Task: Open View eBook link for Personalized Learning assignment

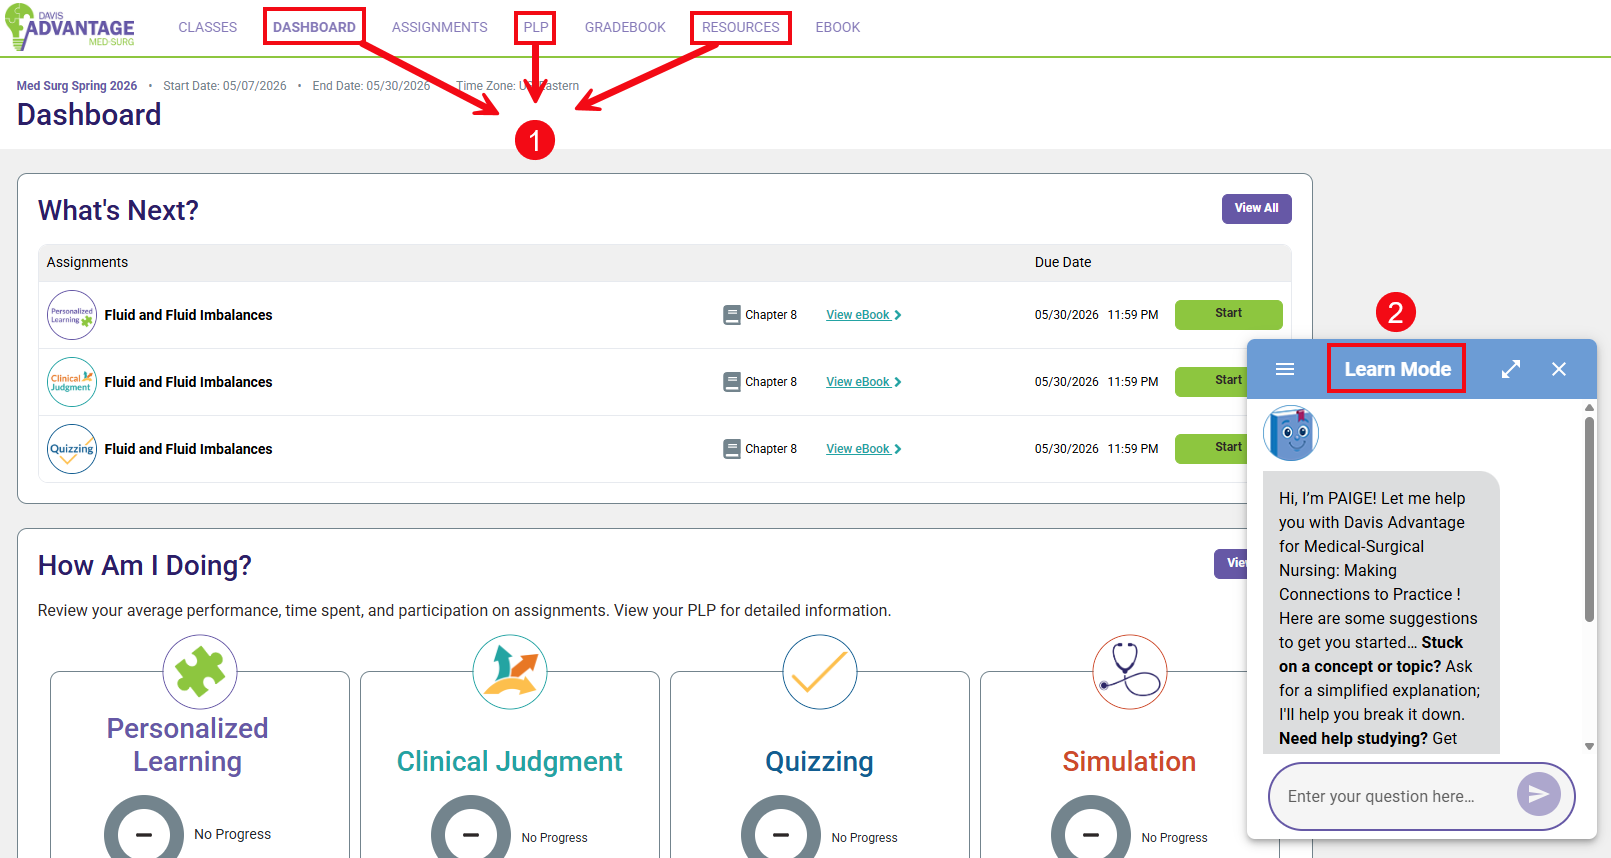Action: 863,315
